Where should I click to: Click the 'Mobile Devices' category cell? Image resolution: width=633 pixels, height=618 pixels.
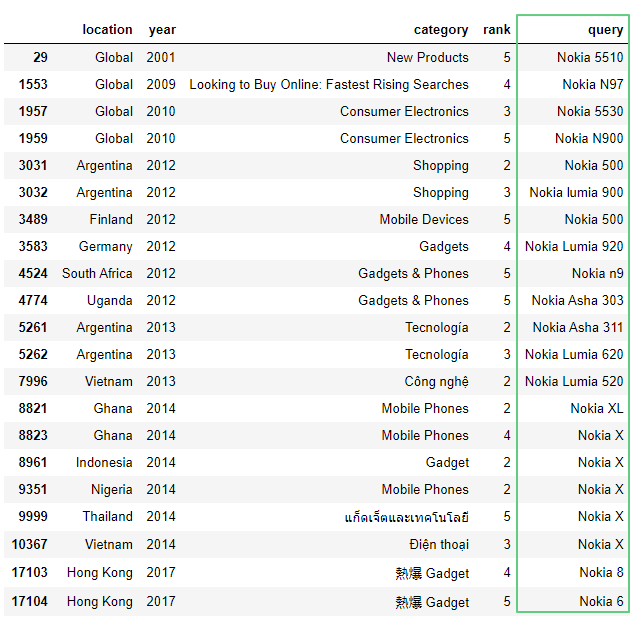pyautogui.click(x=424, y=219)
